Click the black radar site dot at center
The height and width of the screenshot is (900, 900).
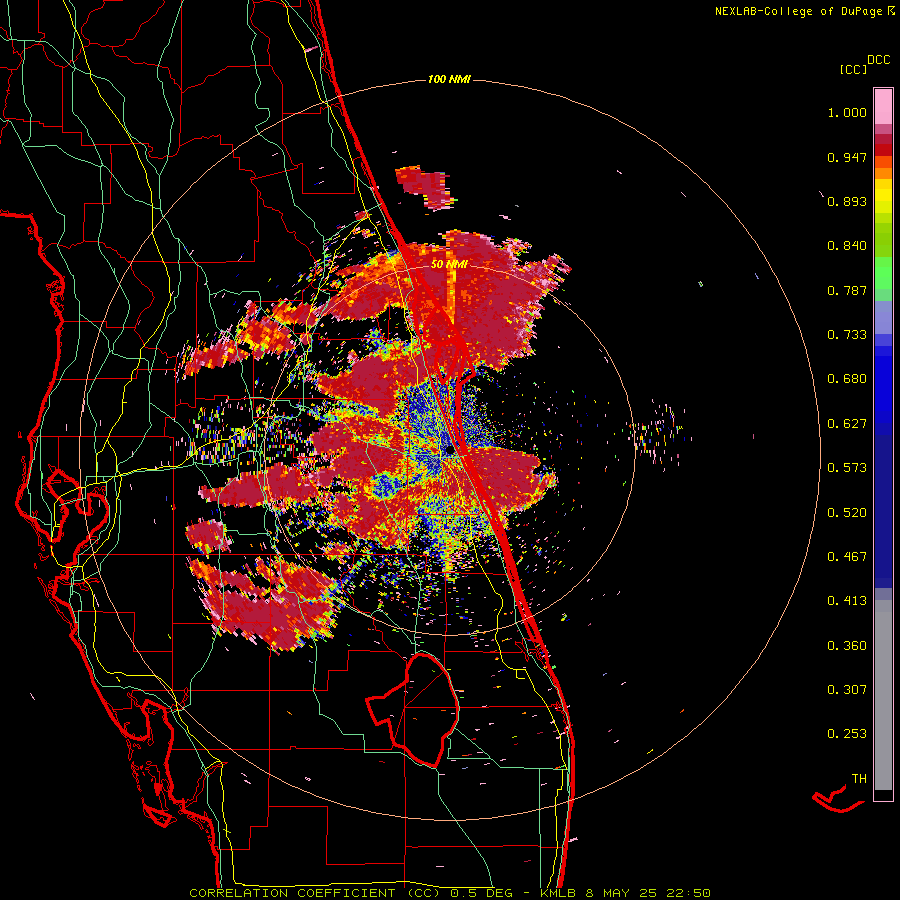[x=449, y=451]
